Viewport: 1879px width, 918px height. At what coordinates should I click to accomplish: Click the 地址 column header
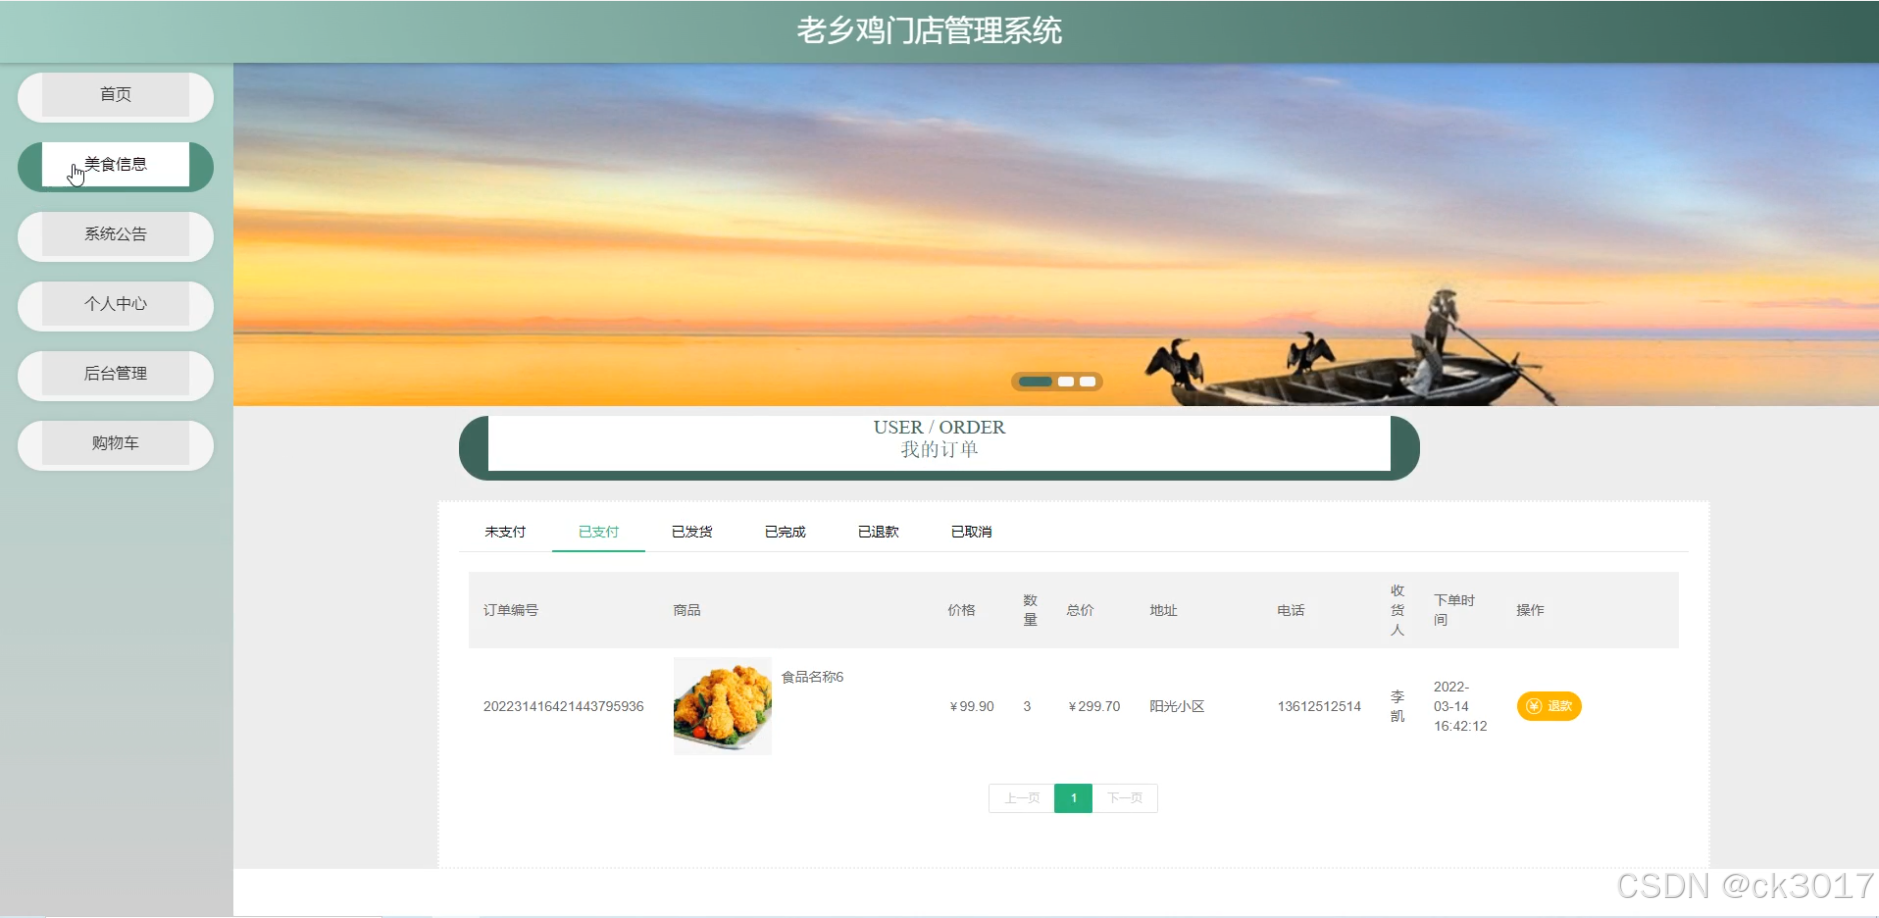(1163, 610)
